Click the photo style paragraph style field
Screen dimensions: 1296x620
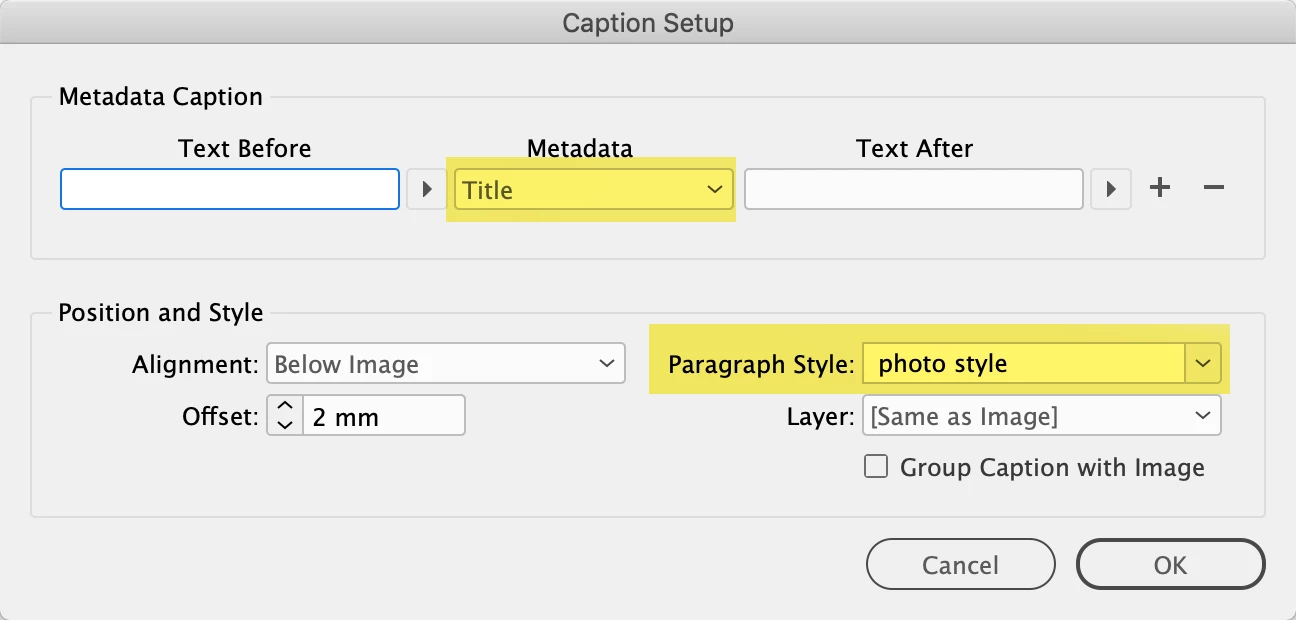pyautogui.click(x=1023, y=364)
